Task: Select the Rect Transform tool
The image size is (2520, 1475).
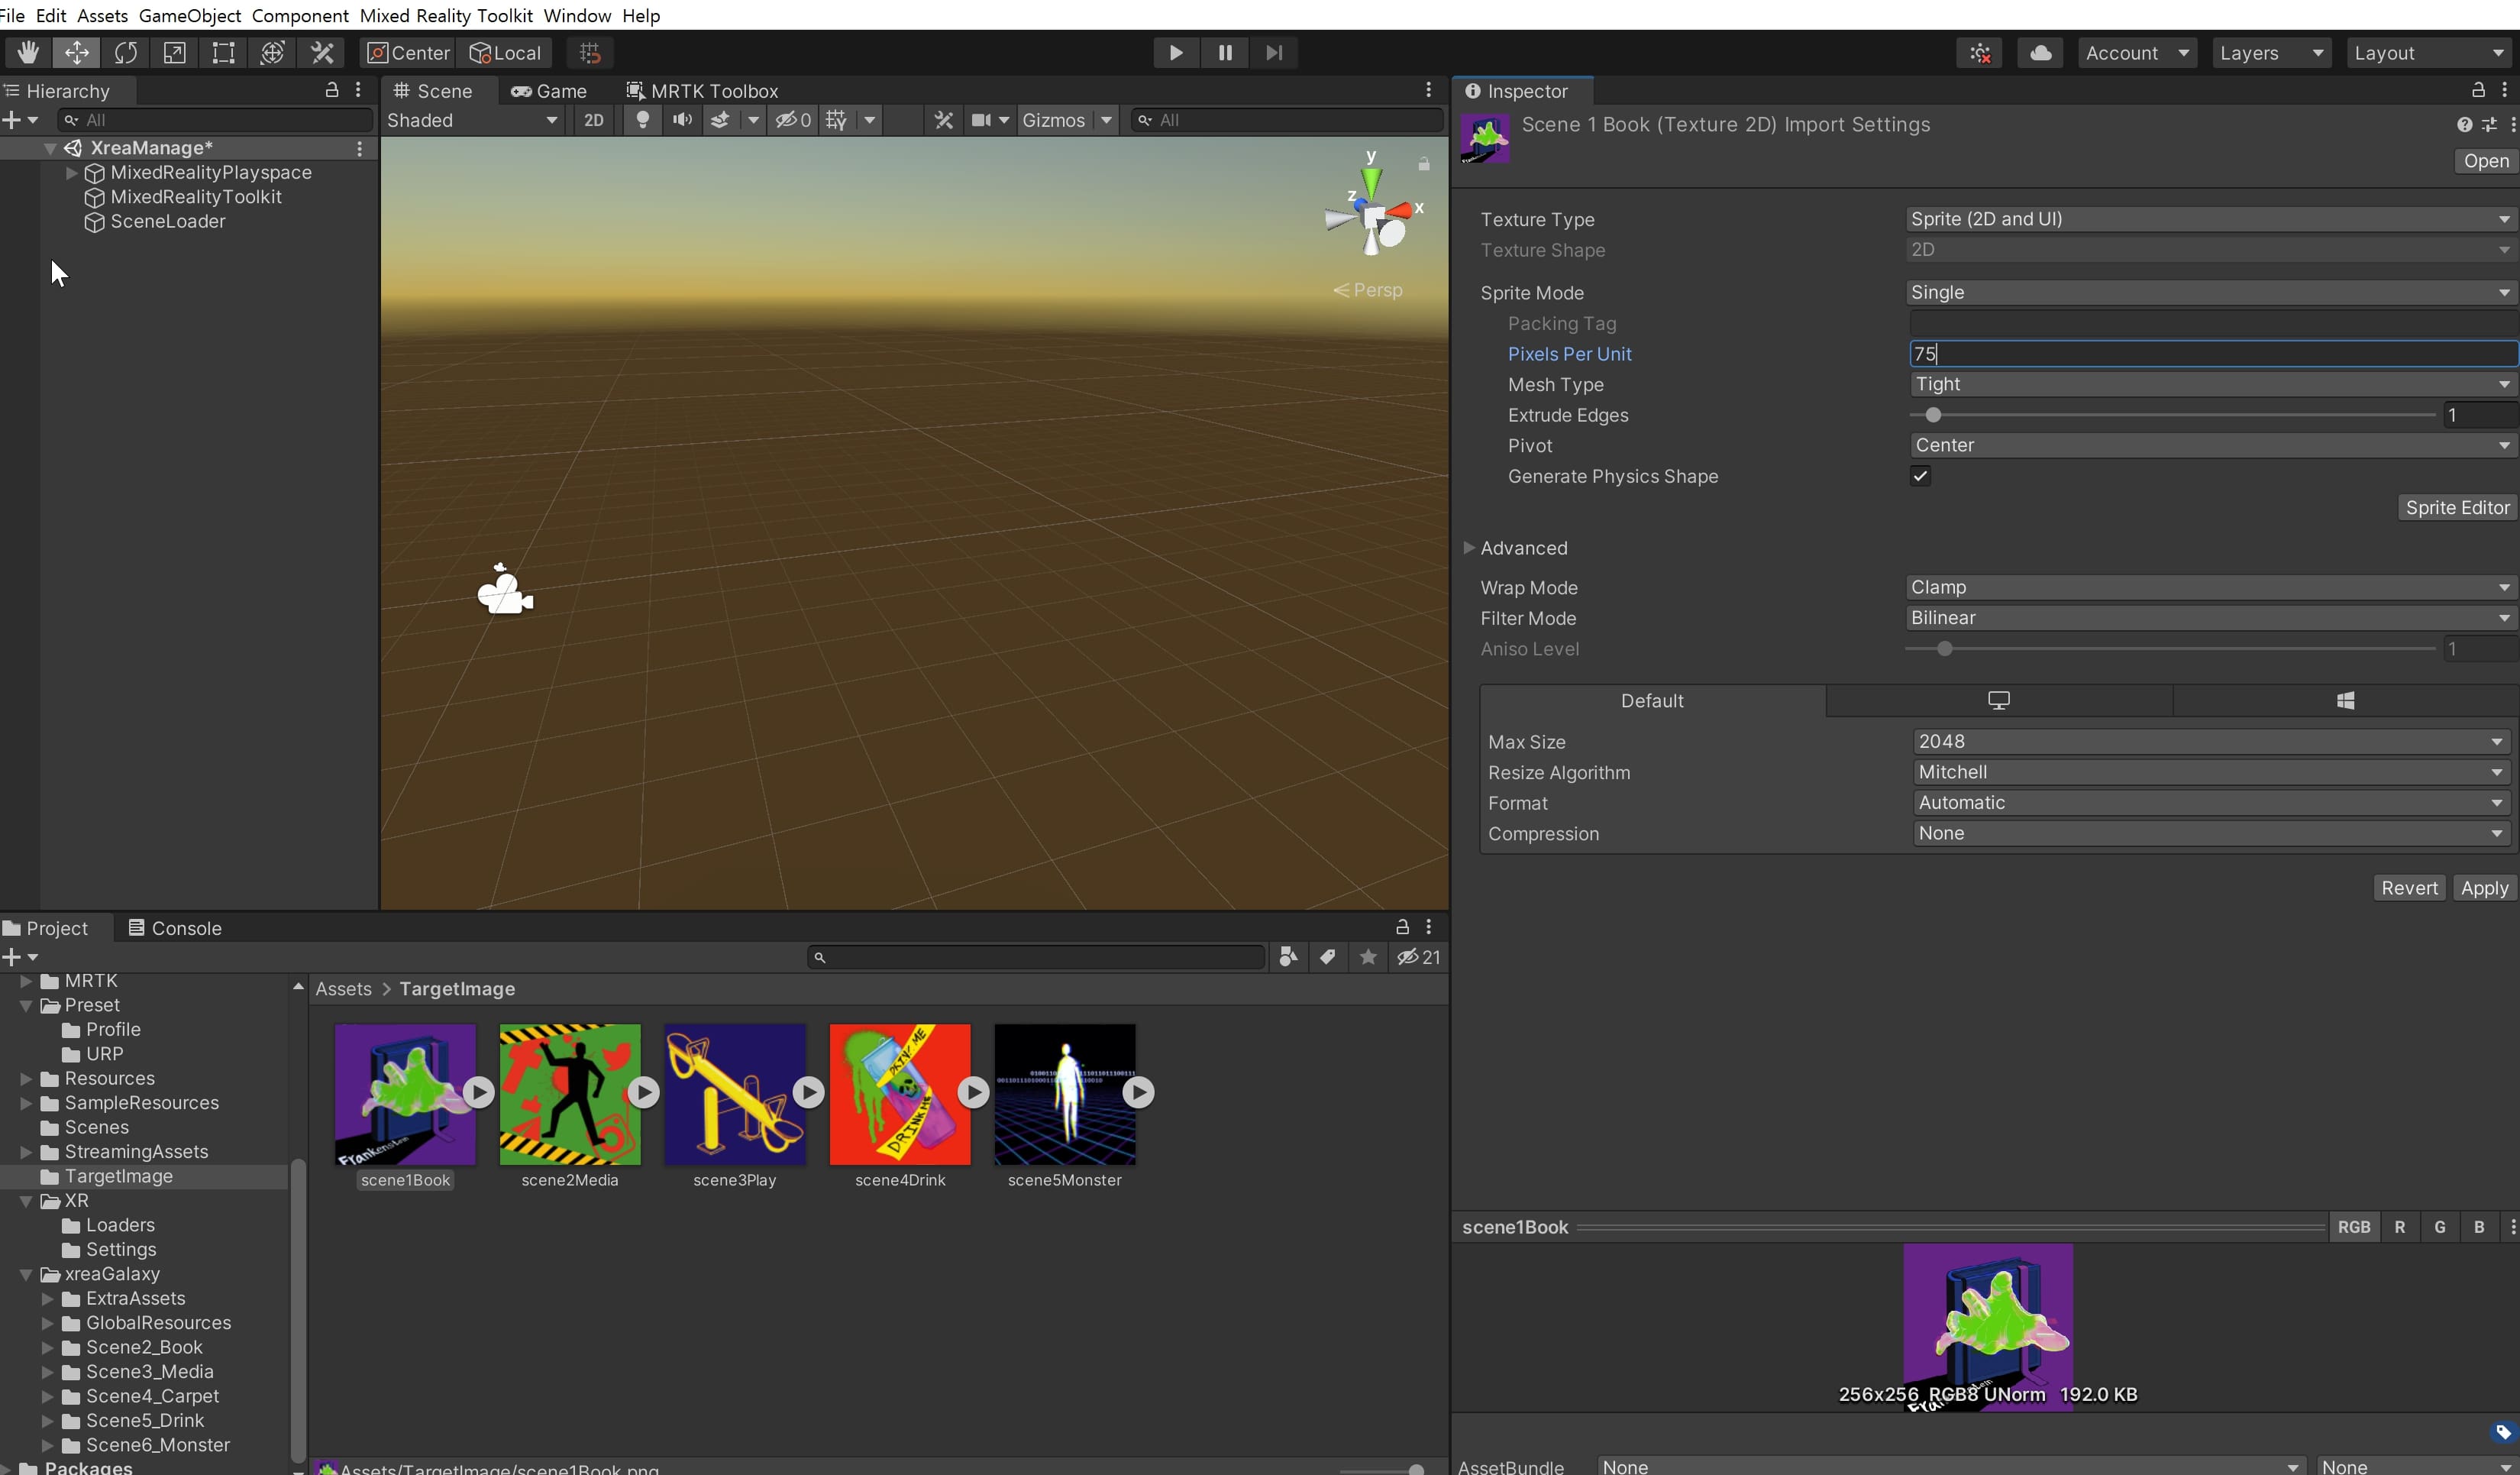Action: tap(223, 53)
